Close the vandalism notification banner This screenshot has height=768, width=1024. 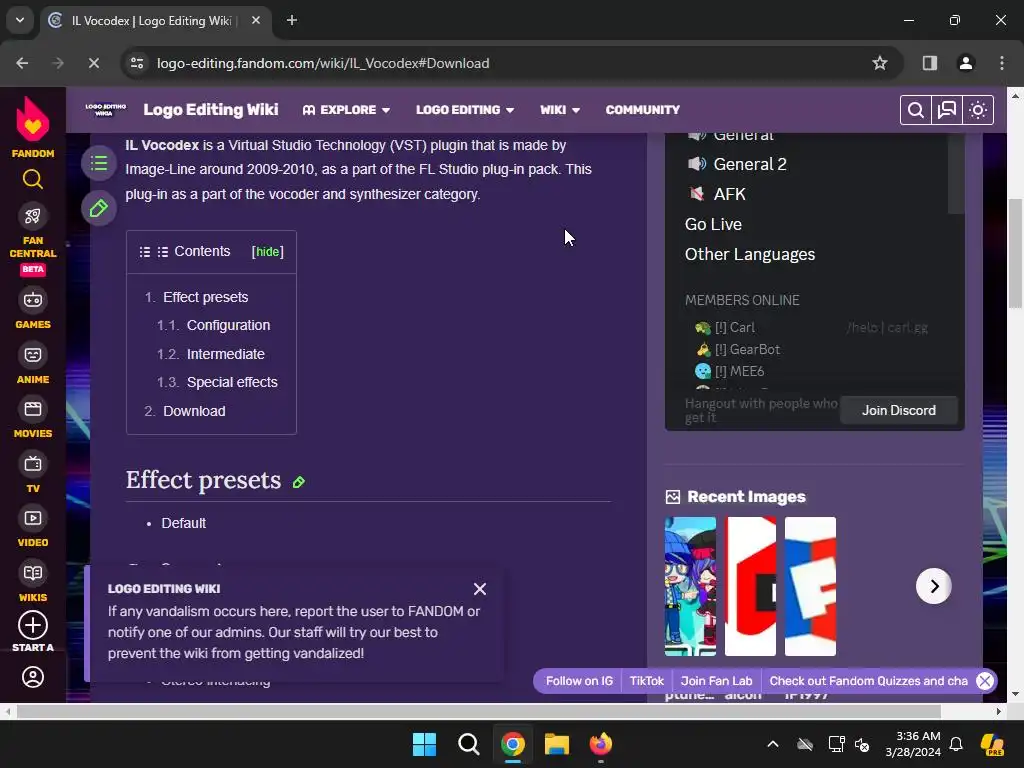(x=480, y=589)
